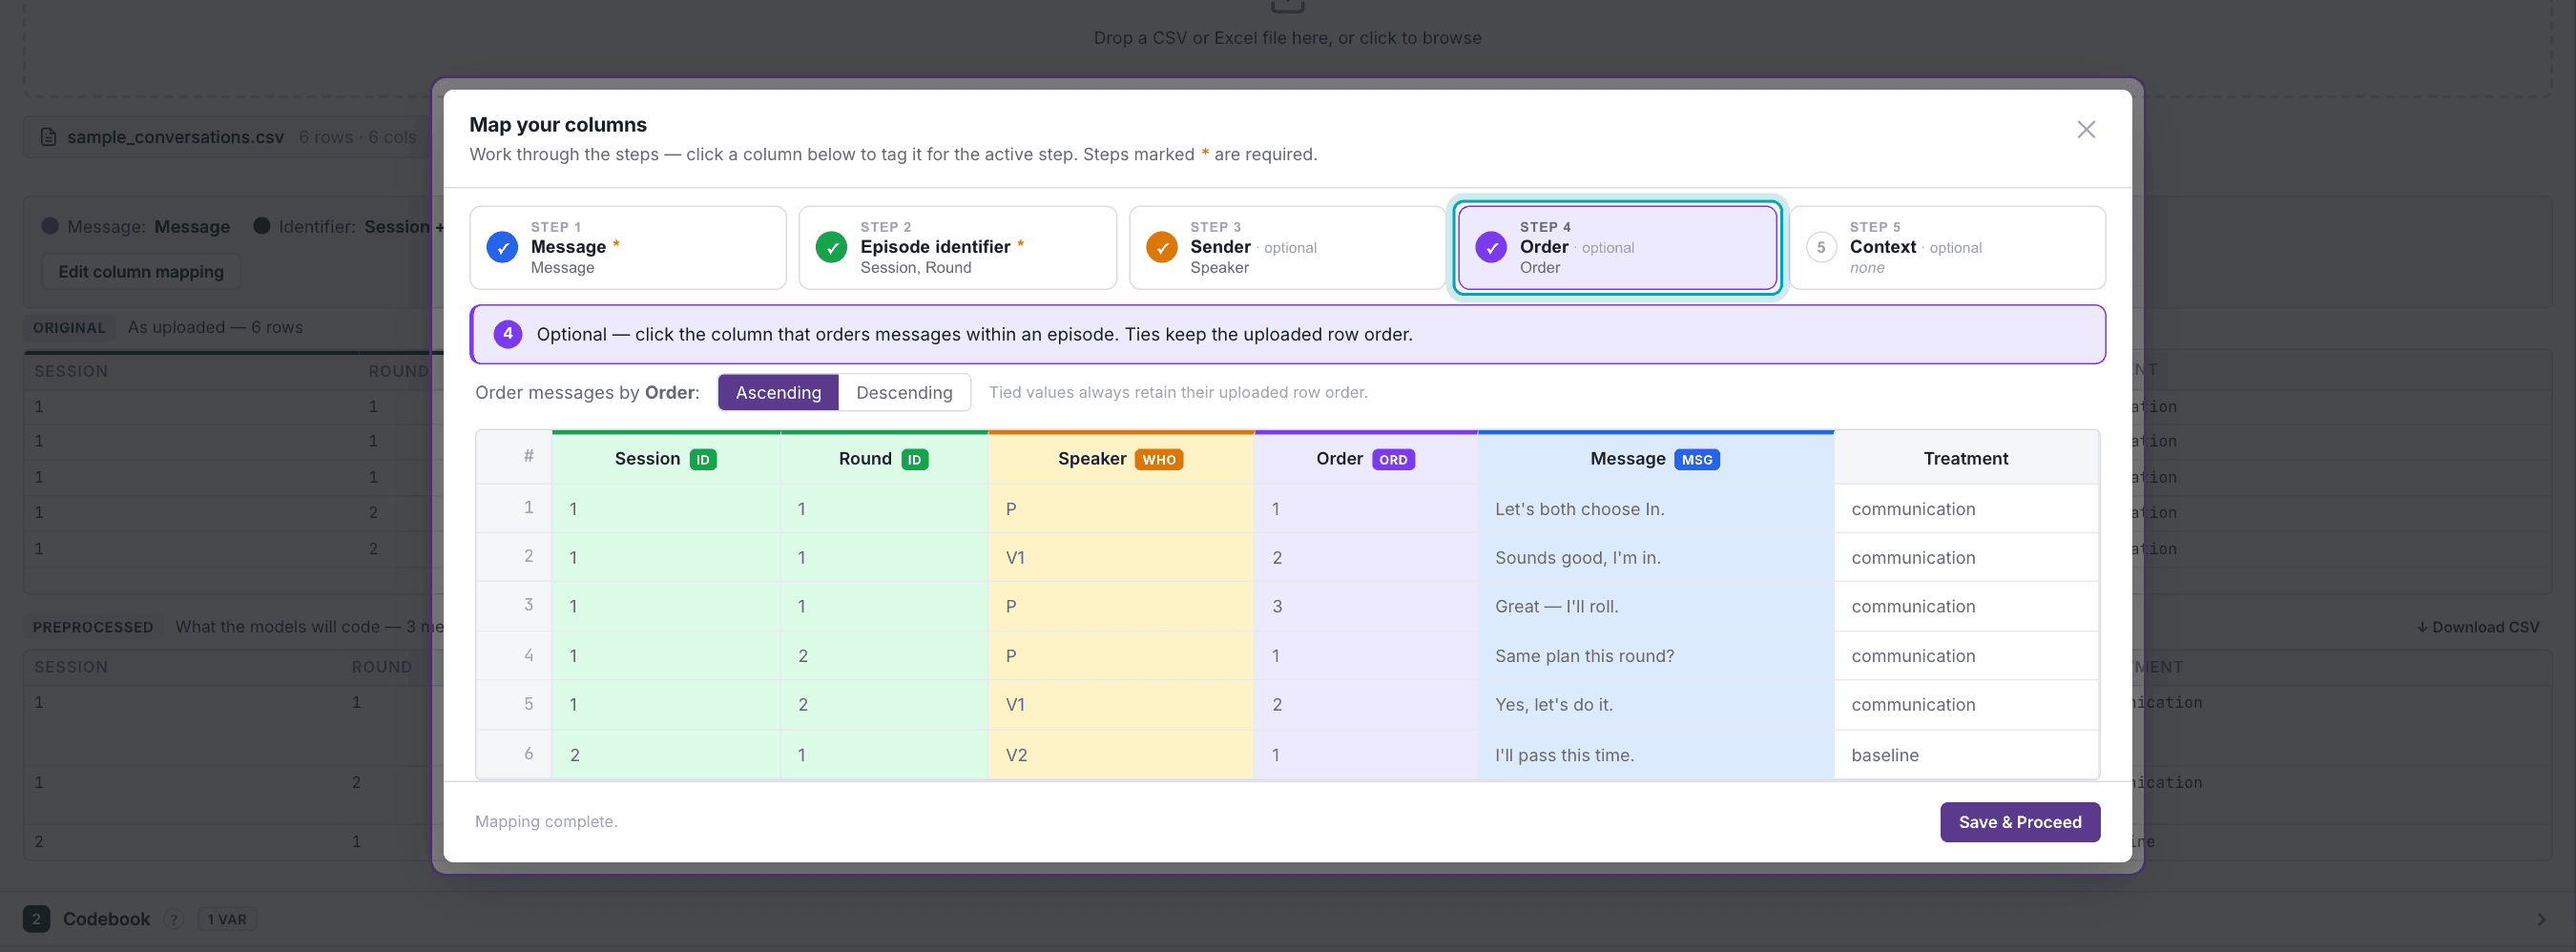2576x952 pixels.
Task: Expand the Codebook section chevron
Action: pyautogui.click(x=2541, y=919)
